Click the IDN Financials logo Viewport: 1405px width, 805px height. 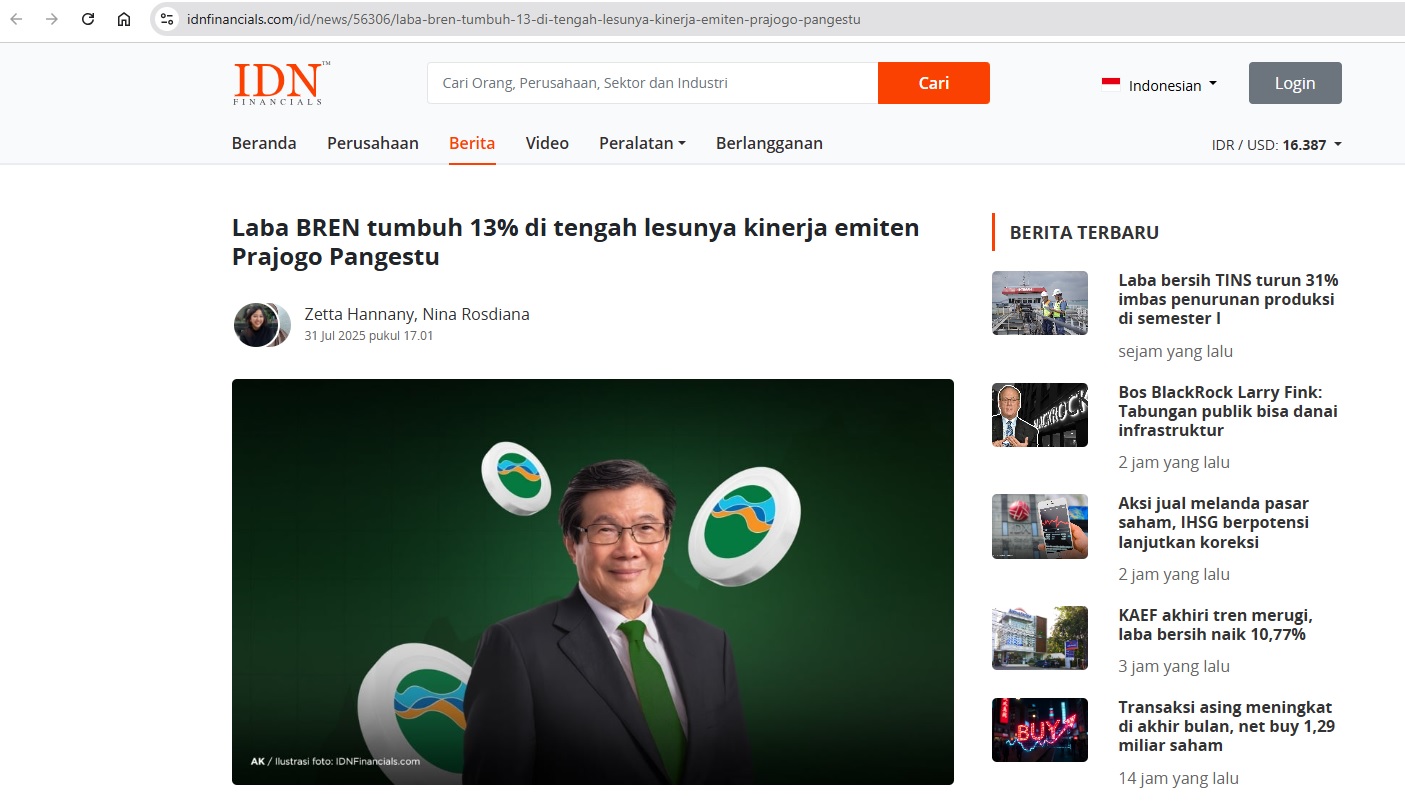pyautogui.click(x=281, y=83)
